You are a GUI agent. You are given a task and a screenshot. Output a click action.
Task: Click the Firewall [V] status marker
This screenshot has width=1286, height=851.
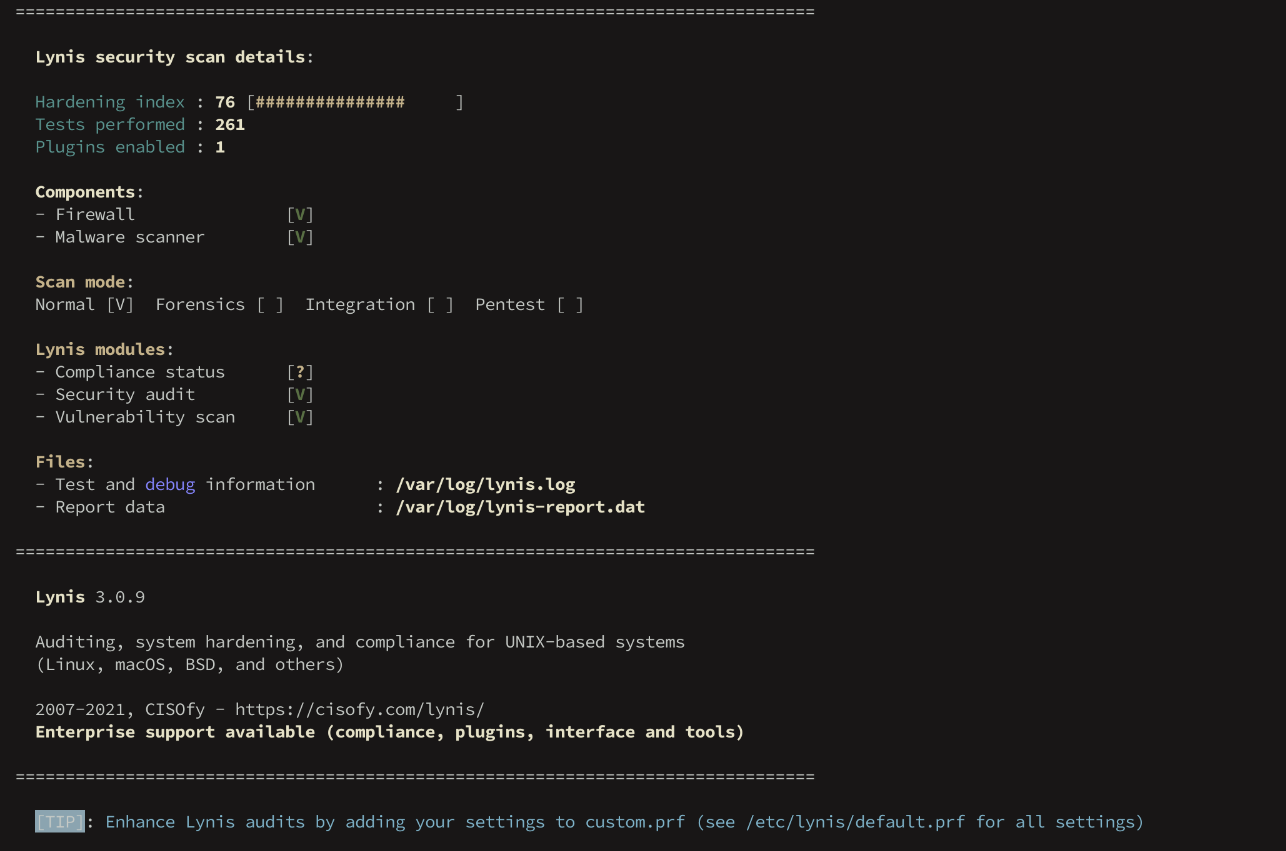tap(300, 214)
